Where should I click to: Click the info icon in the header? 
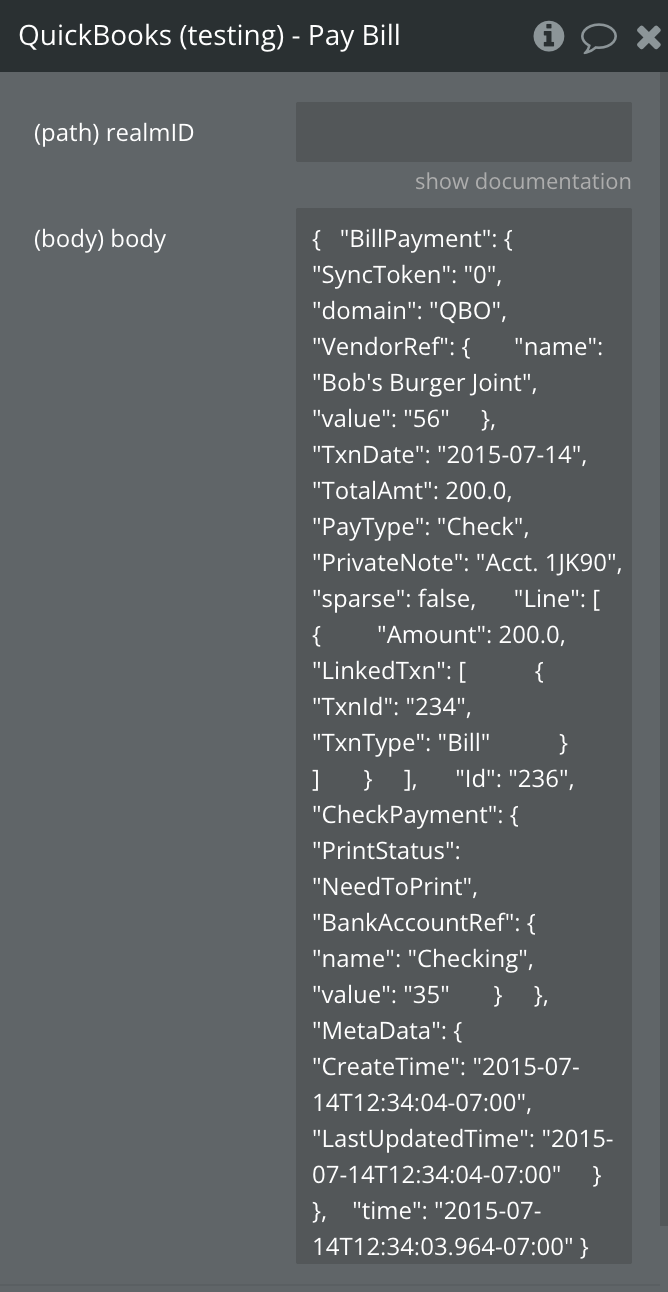(548, 37)
